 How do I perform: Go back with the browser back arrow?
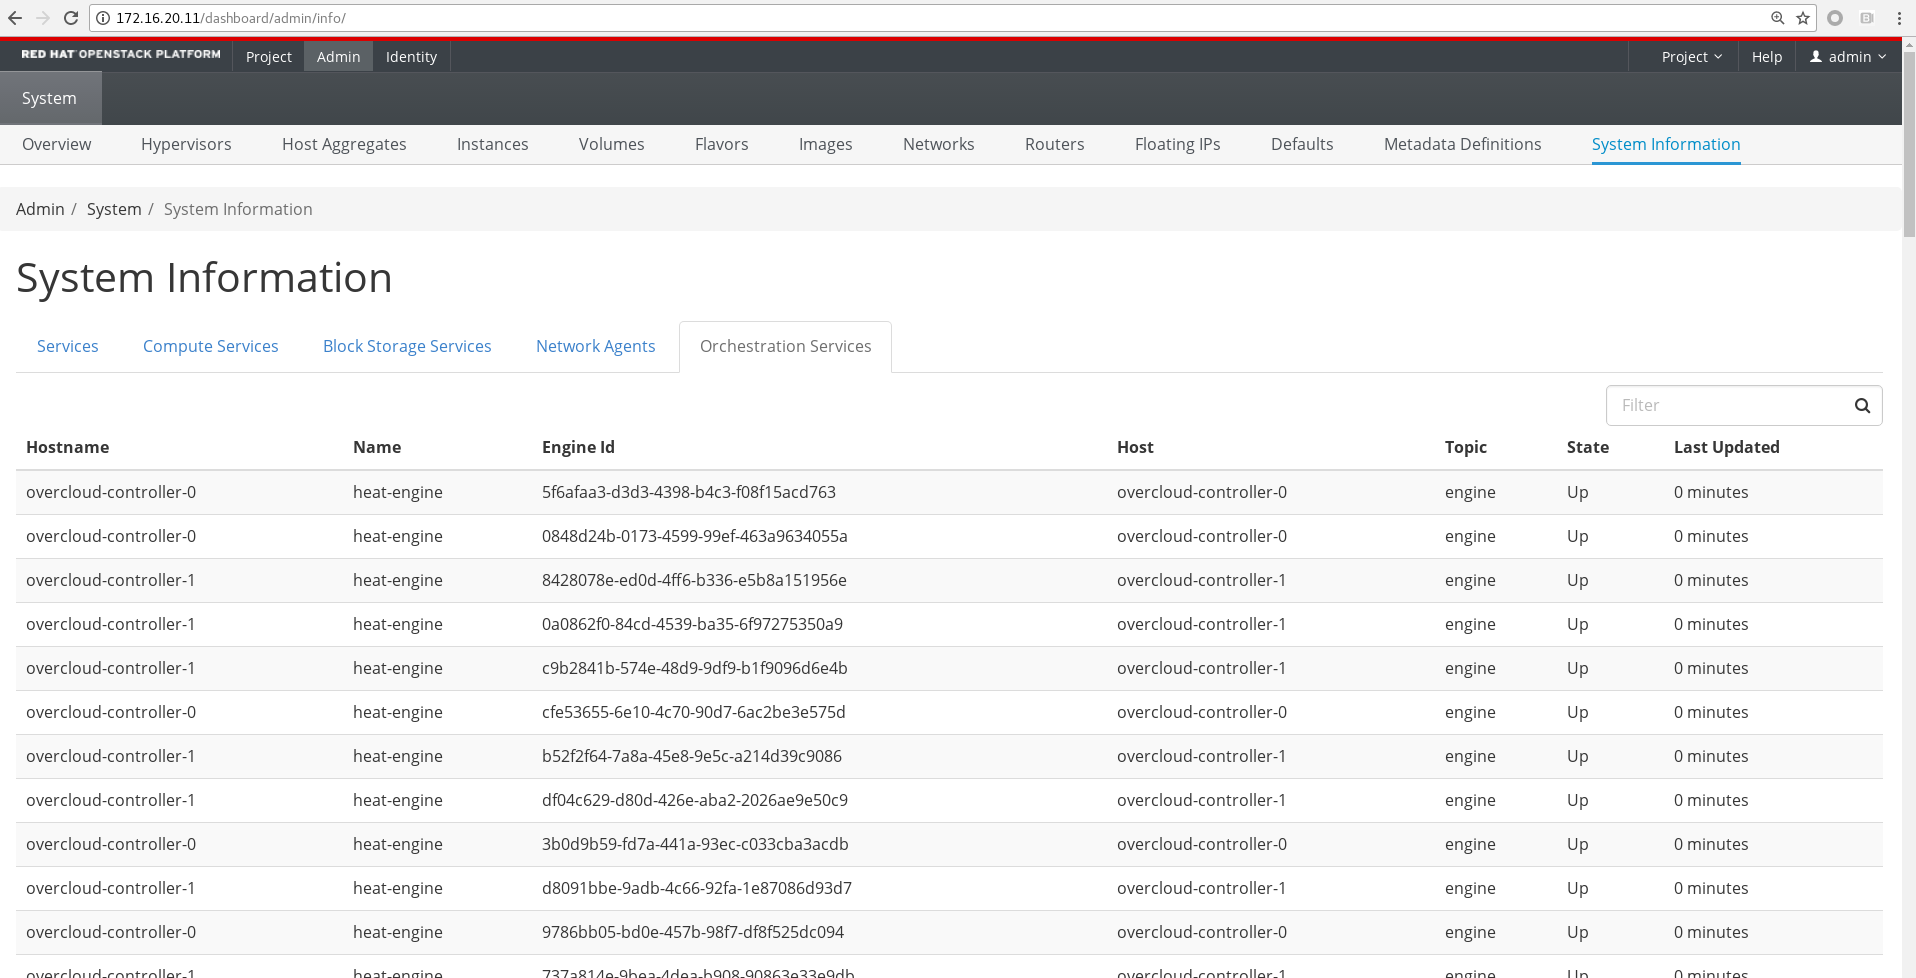pyautogui.click(x=15, y=18)
